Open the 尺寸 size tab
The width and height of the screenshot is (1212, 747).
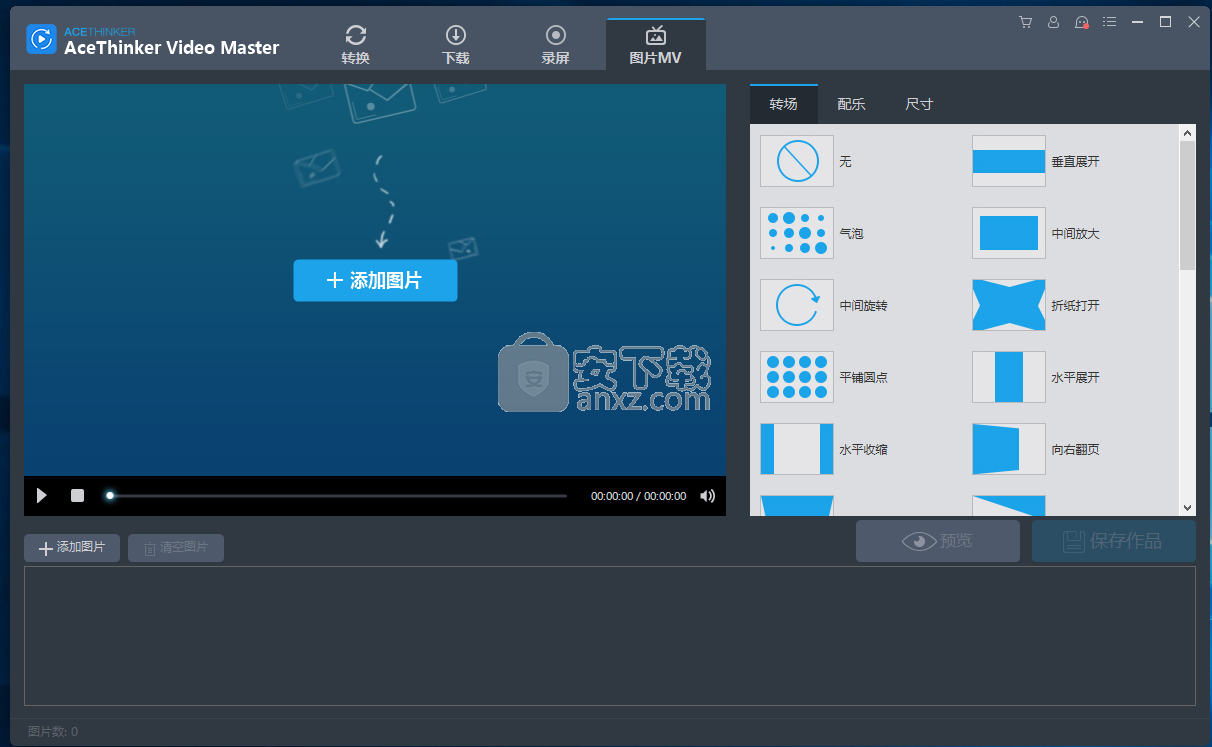919,104
